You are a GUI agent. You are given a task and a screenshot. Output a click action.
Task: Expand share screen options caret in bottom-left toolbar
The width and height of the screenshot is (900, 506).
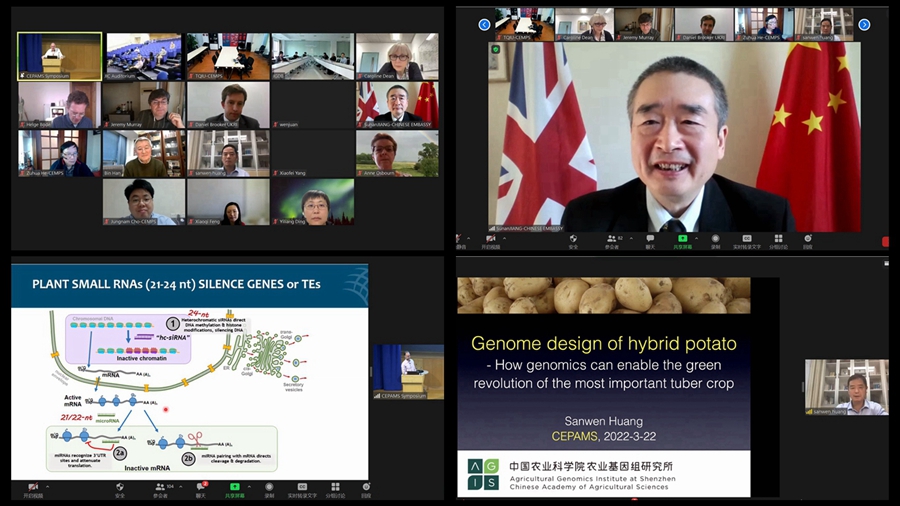point(248,486)
